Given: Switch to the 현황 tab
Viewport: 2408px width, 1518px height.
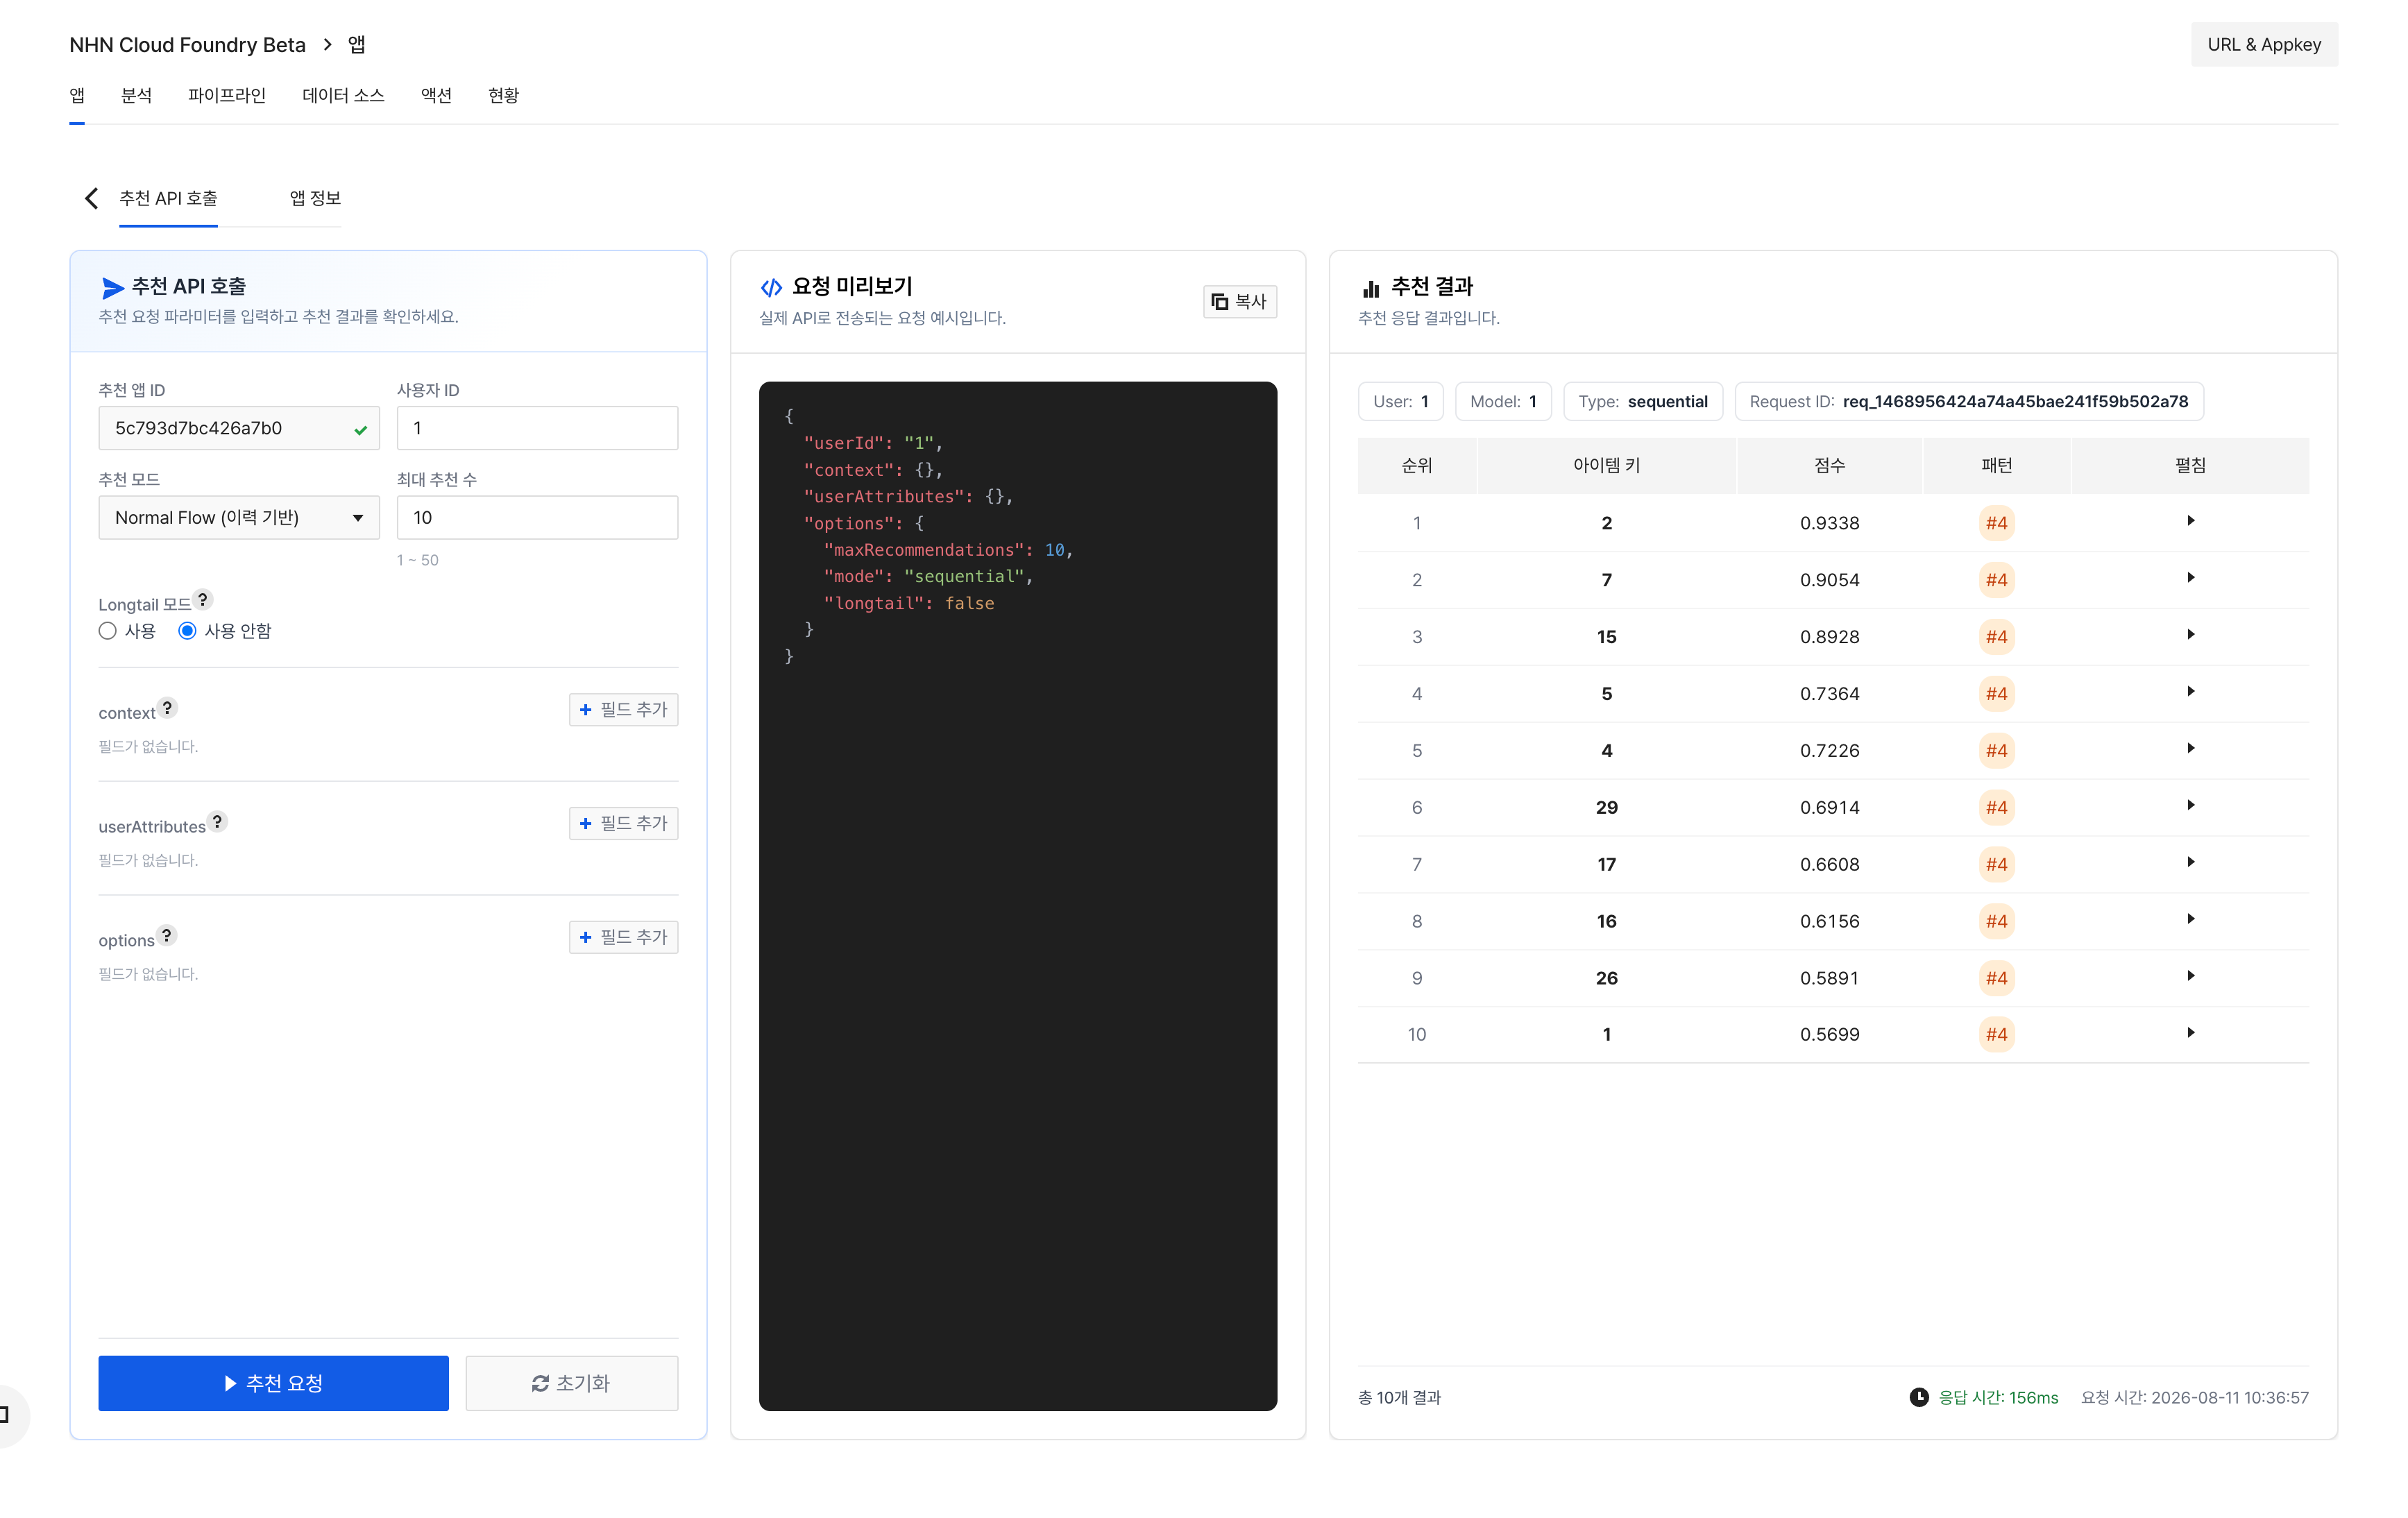Looking at the screenshot, I should point(503,95).
